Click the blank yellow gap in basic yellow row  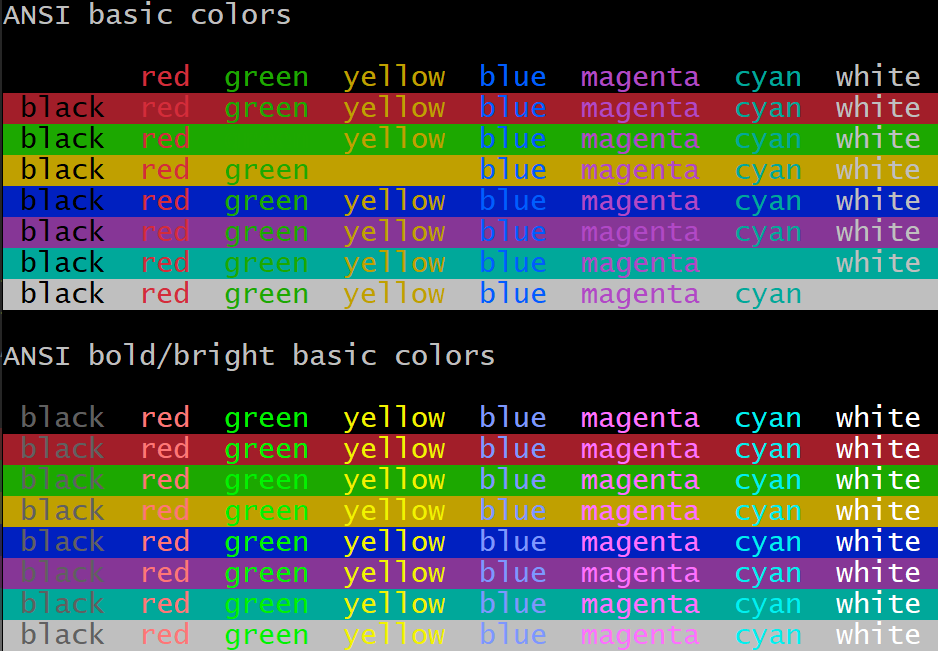click(394, 170)
